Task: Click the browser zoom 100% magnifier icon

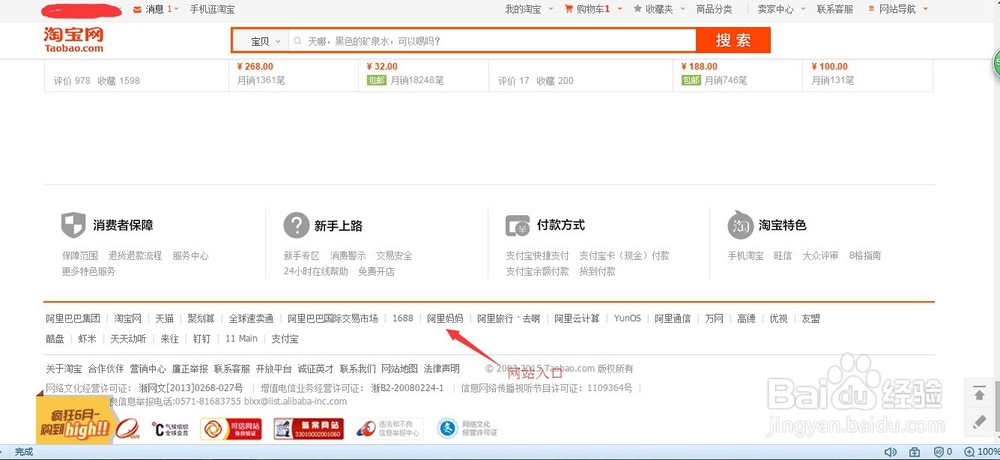Action: coord(969,452)
